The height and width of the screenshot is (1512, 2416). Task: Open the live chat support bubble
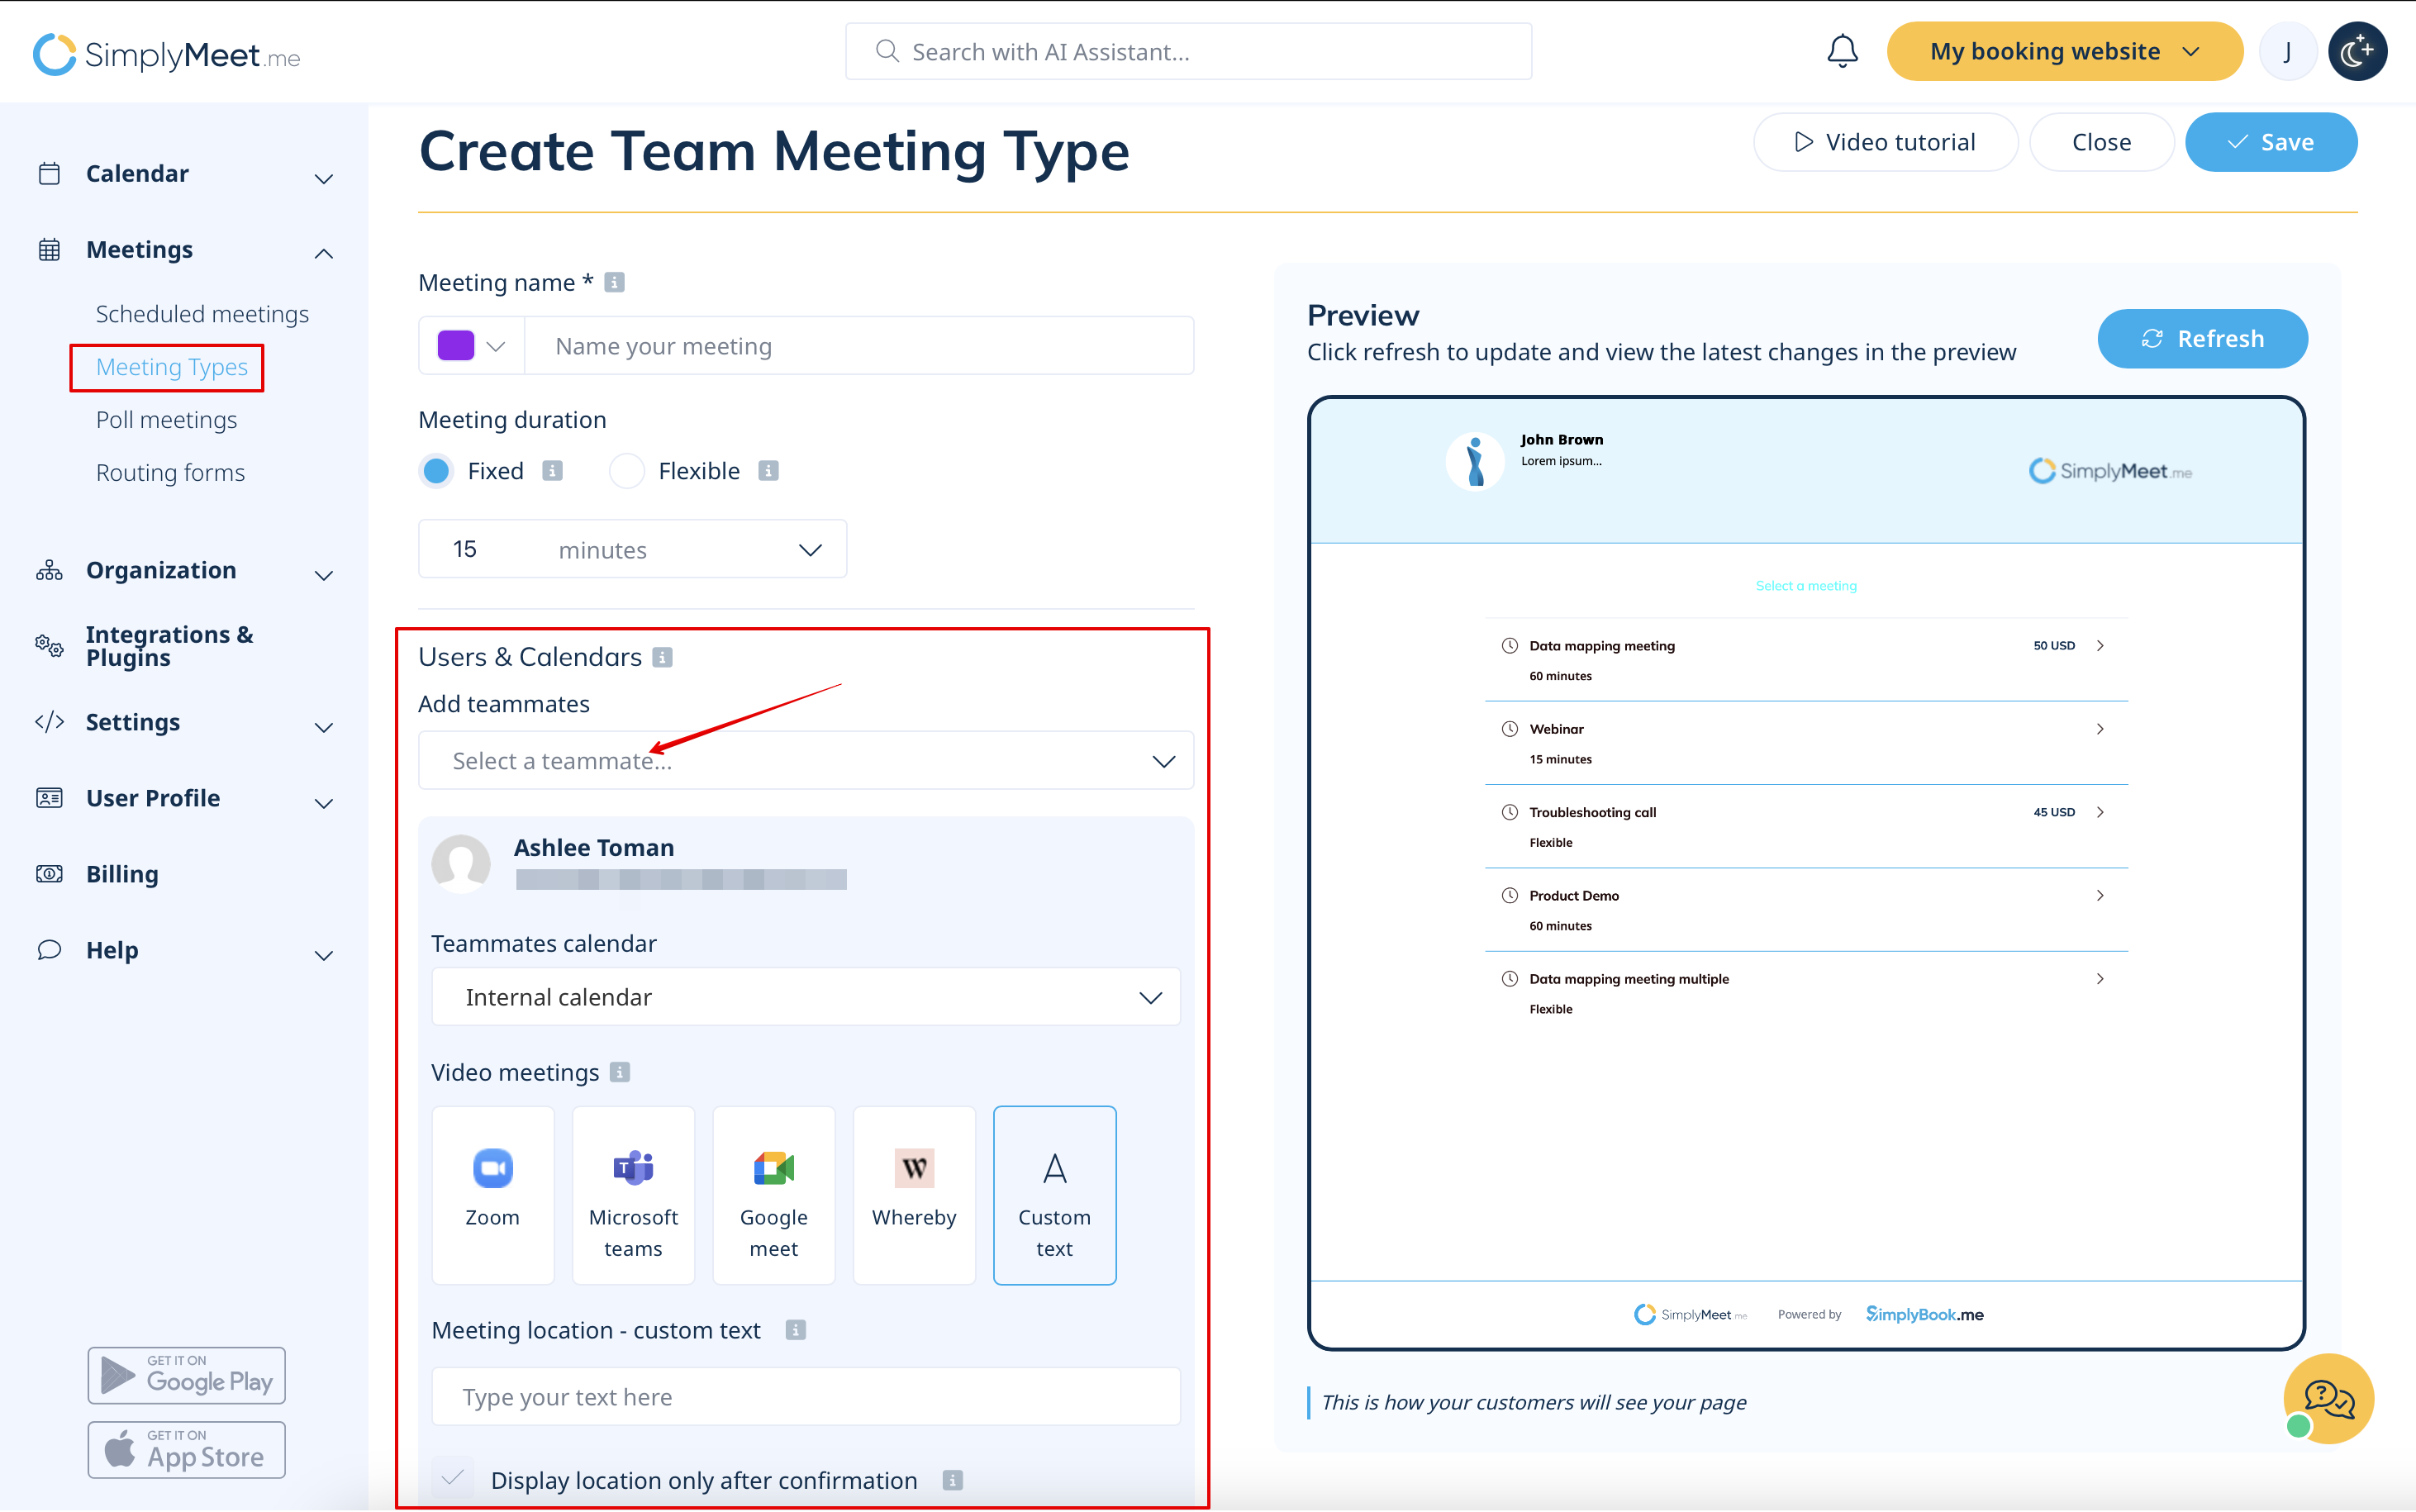click(2328, 1398)
